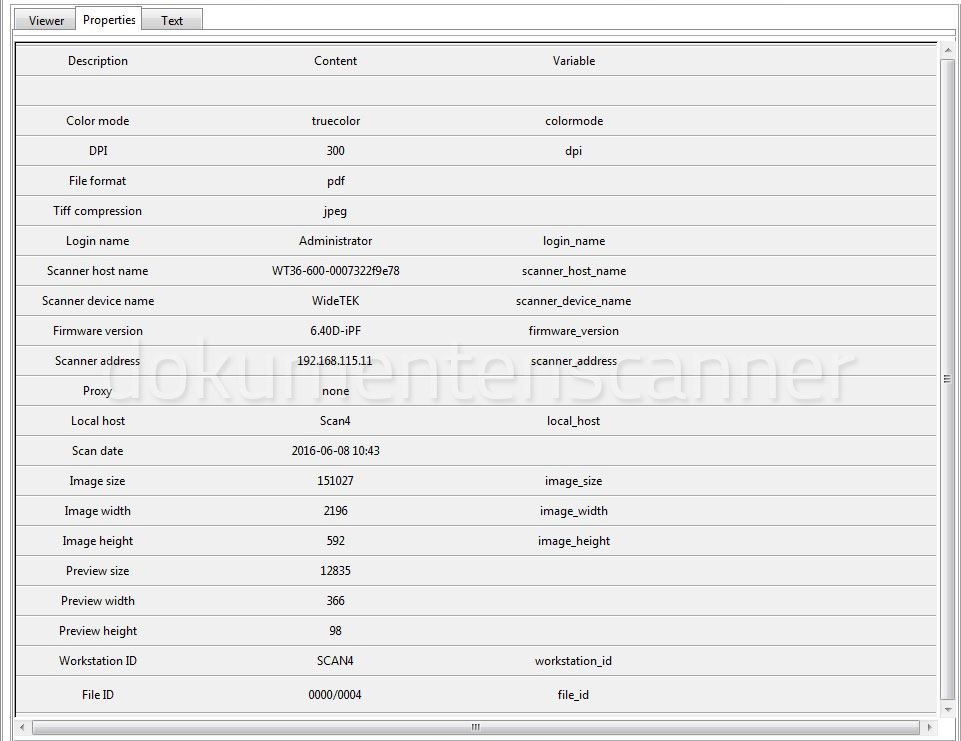Click the 'scanner_address' variable
961x741 pixels.
(x=574, y=361)
